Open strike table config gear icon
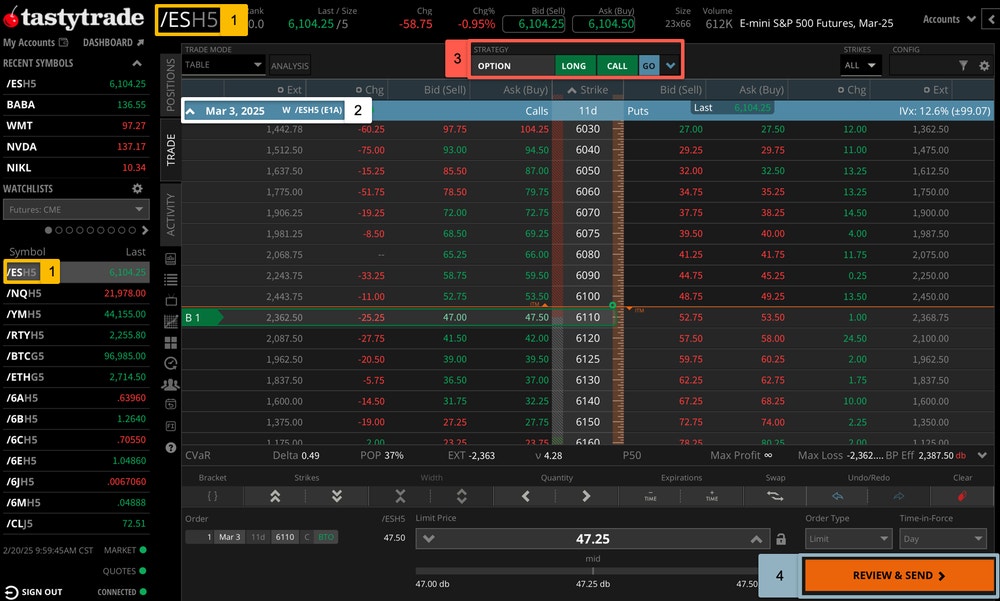Image resolution: width=1000 pixels, height=601 pixels. (984, 65)
